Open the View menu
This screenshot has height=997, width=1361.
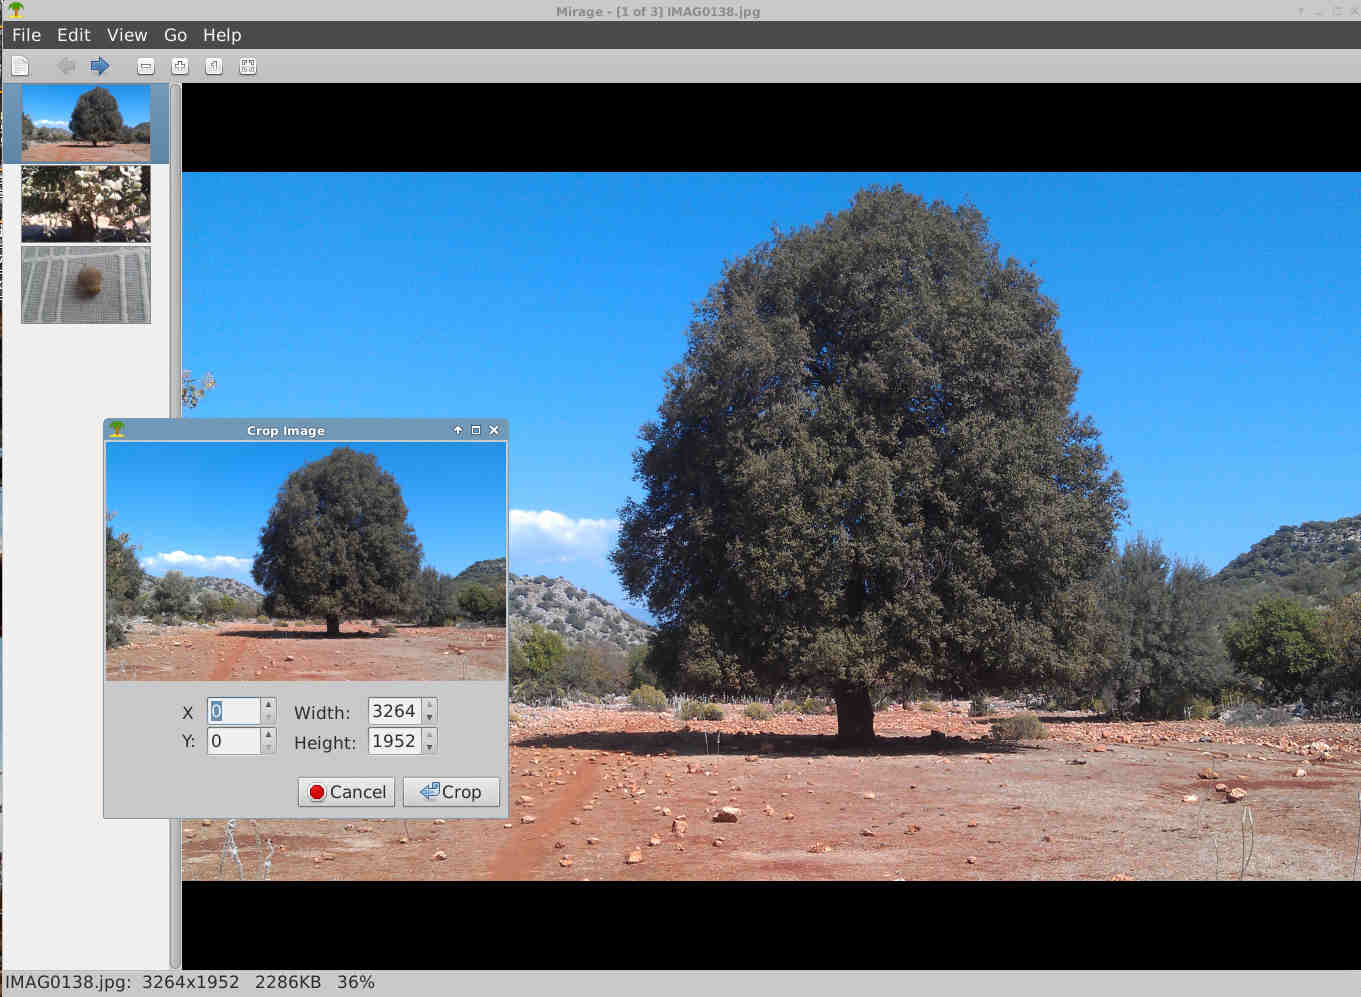127,35
